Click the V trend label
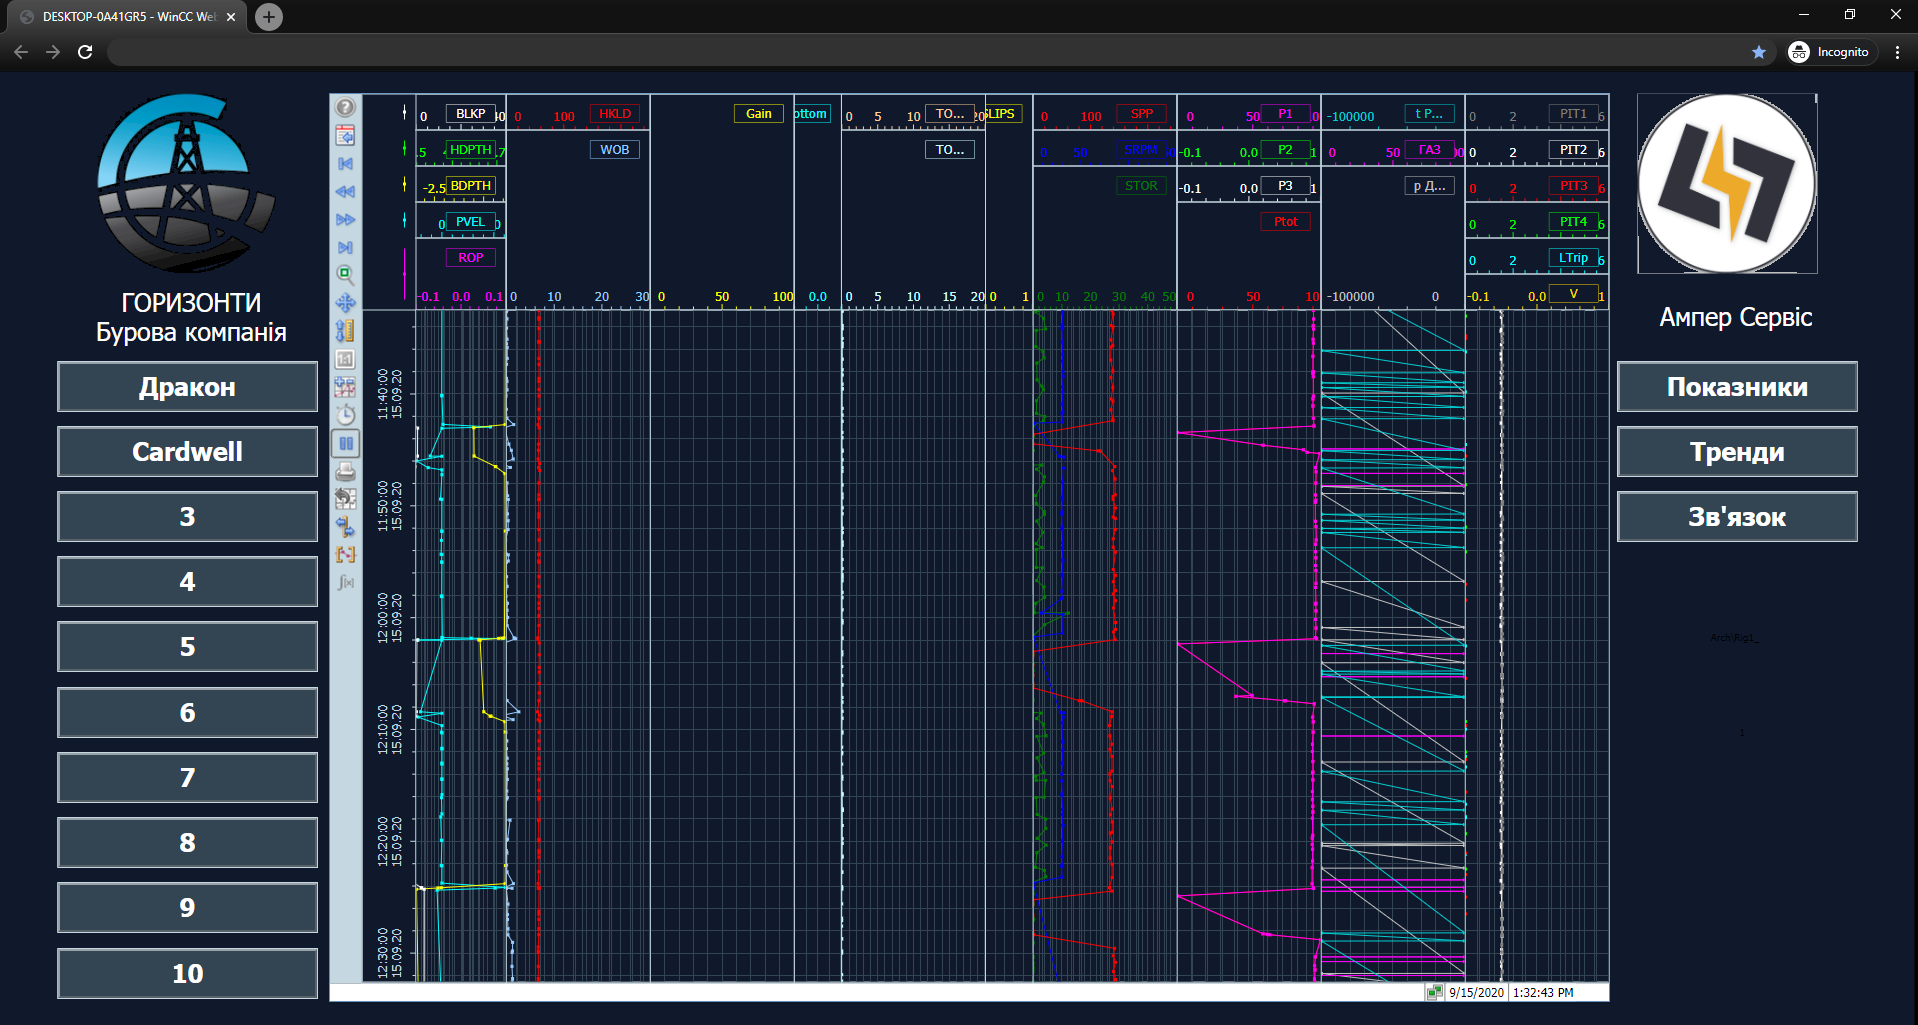This screenshot has height=1025, width=1918. click(x=1574, y=294)
